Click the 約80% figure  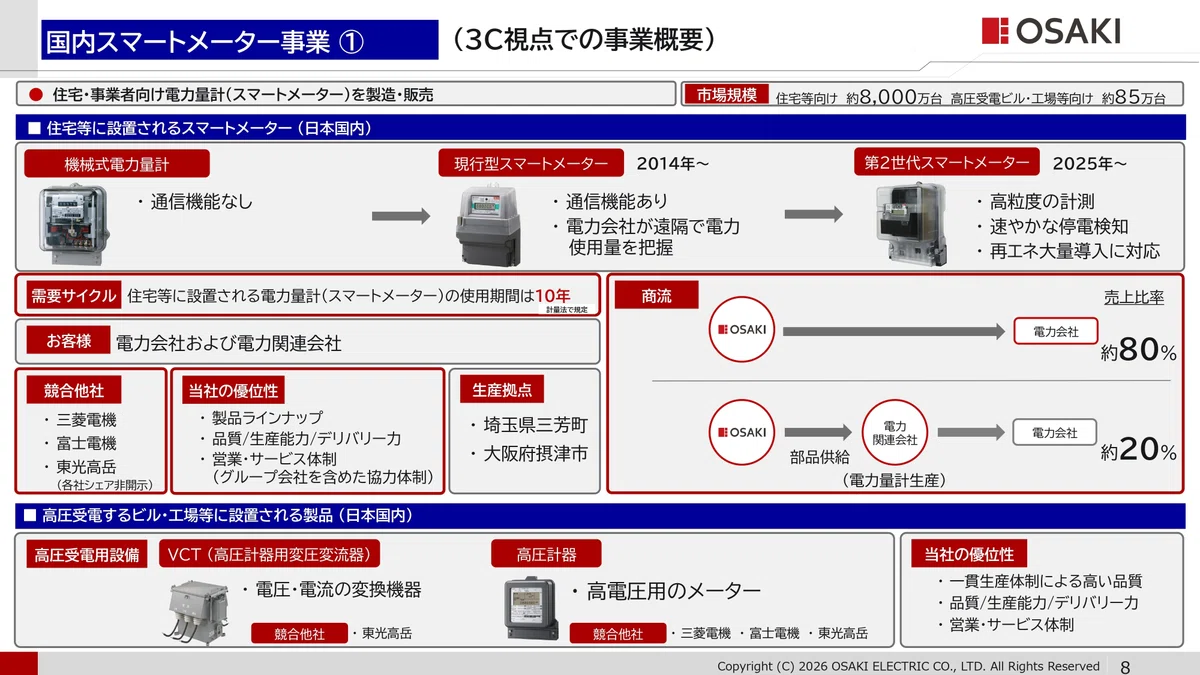(x=1138, y=352)
